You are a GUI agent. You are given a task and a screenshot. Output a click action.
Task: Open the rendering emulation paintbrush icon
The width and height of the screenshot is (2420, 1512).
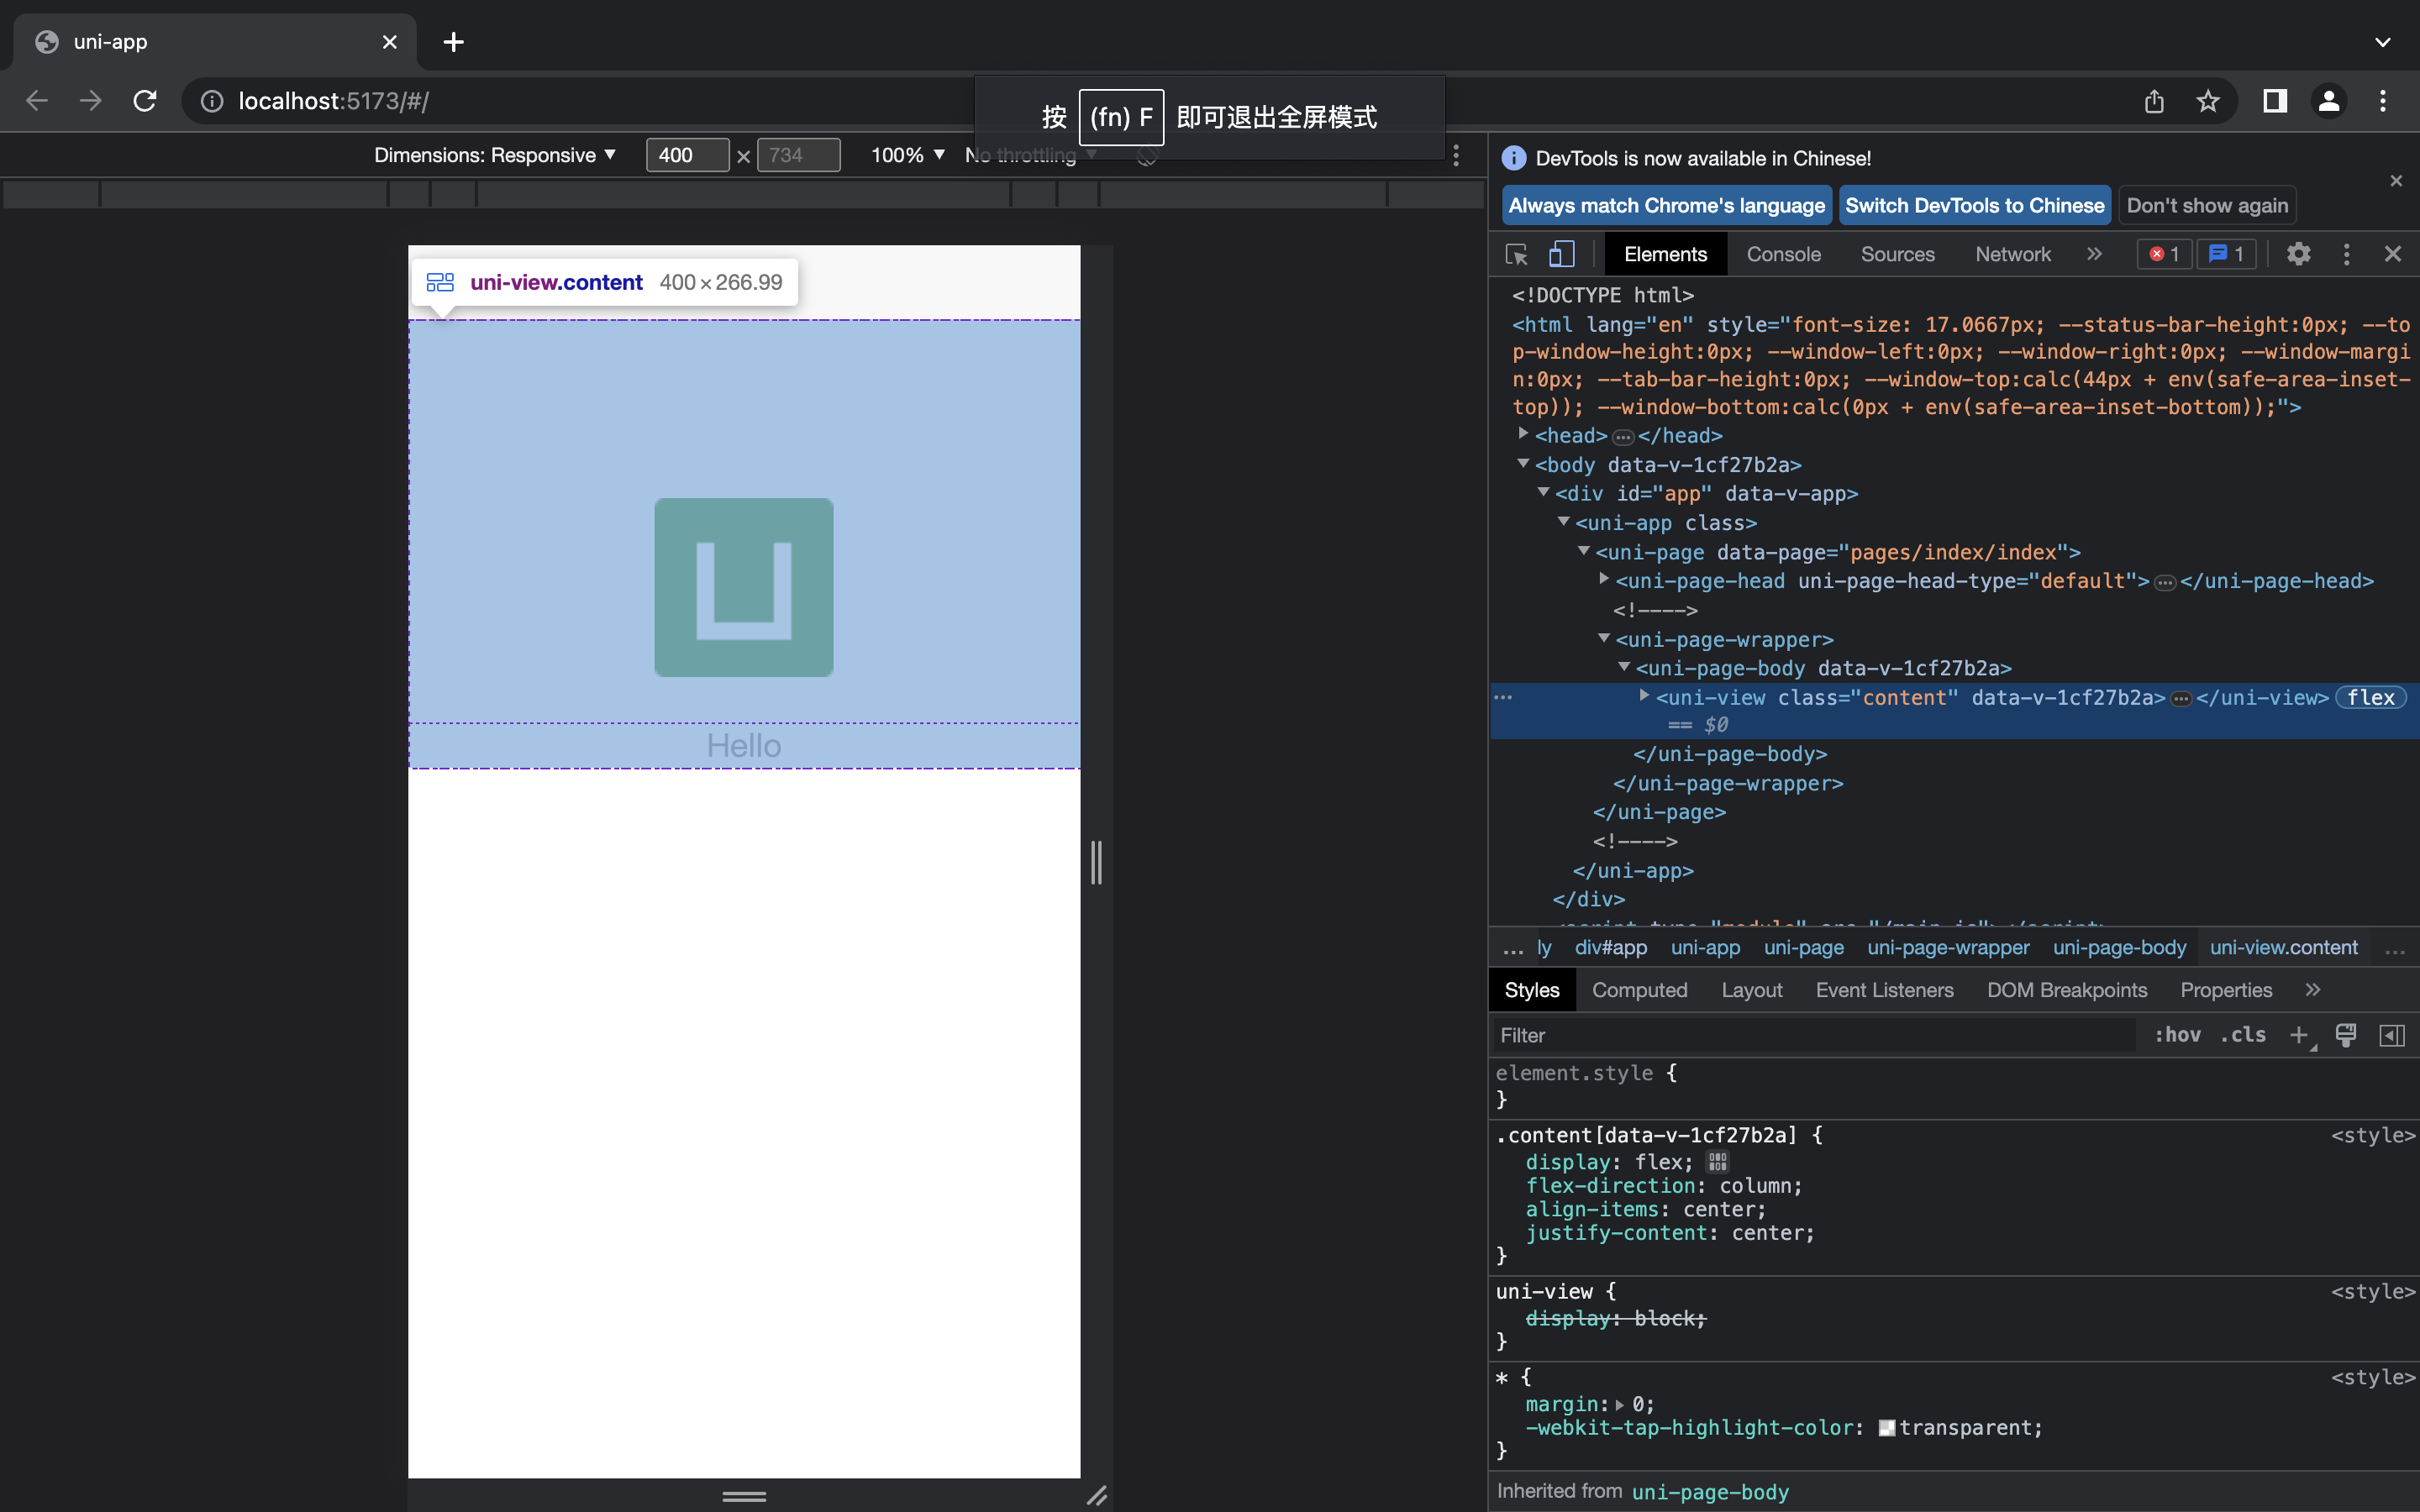point(2345,1035)
